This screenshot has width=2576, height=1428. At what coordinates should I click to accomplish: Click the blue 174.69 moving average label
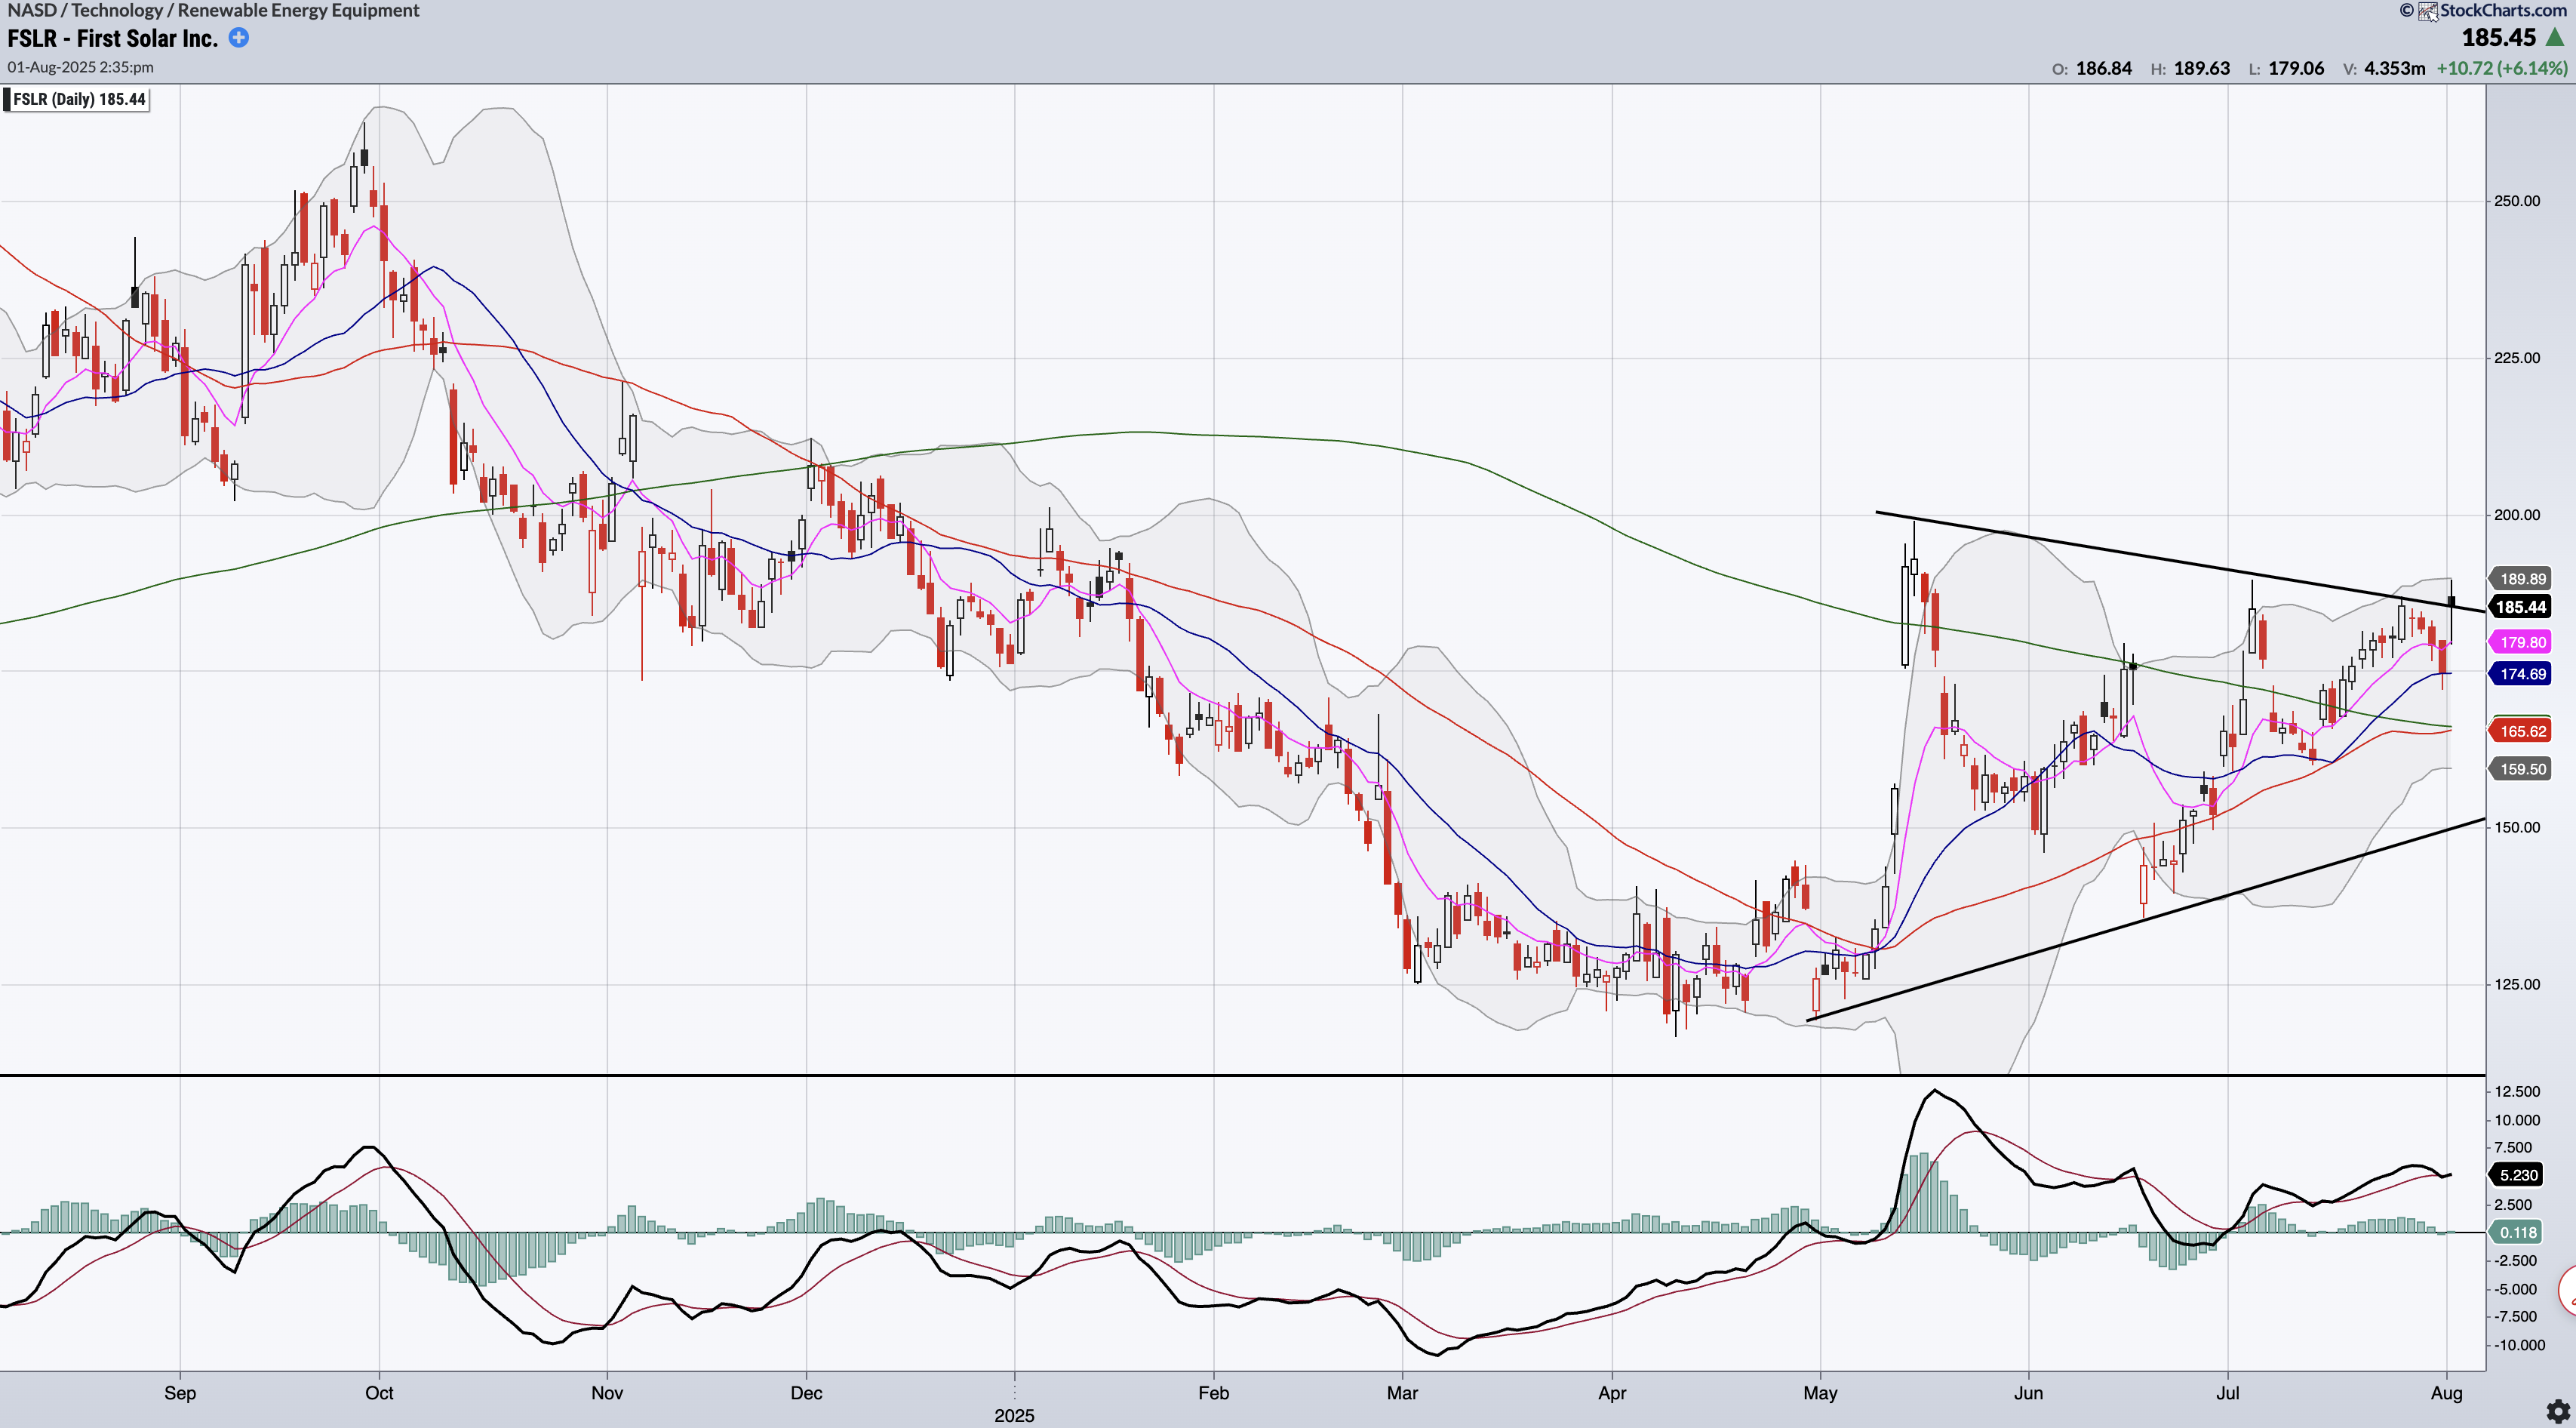pos(2522,674)
